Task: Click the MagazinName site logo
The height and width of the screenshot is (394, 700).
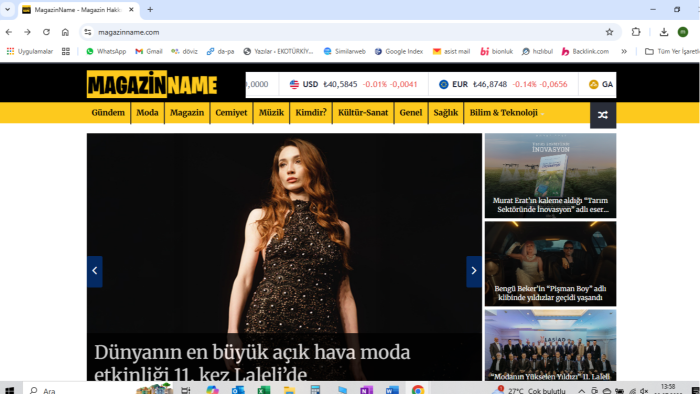Action: pos(152,84)
